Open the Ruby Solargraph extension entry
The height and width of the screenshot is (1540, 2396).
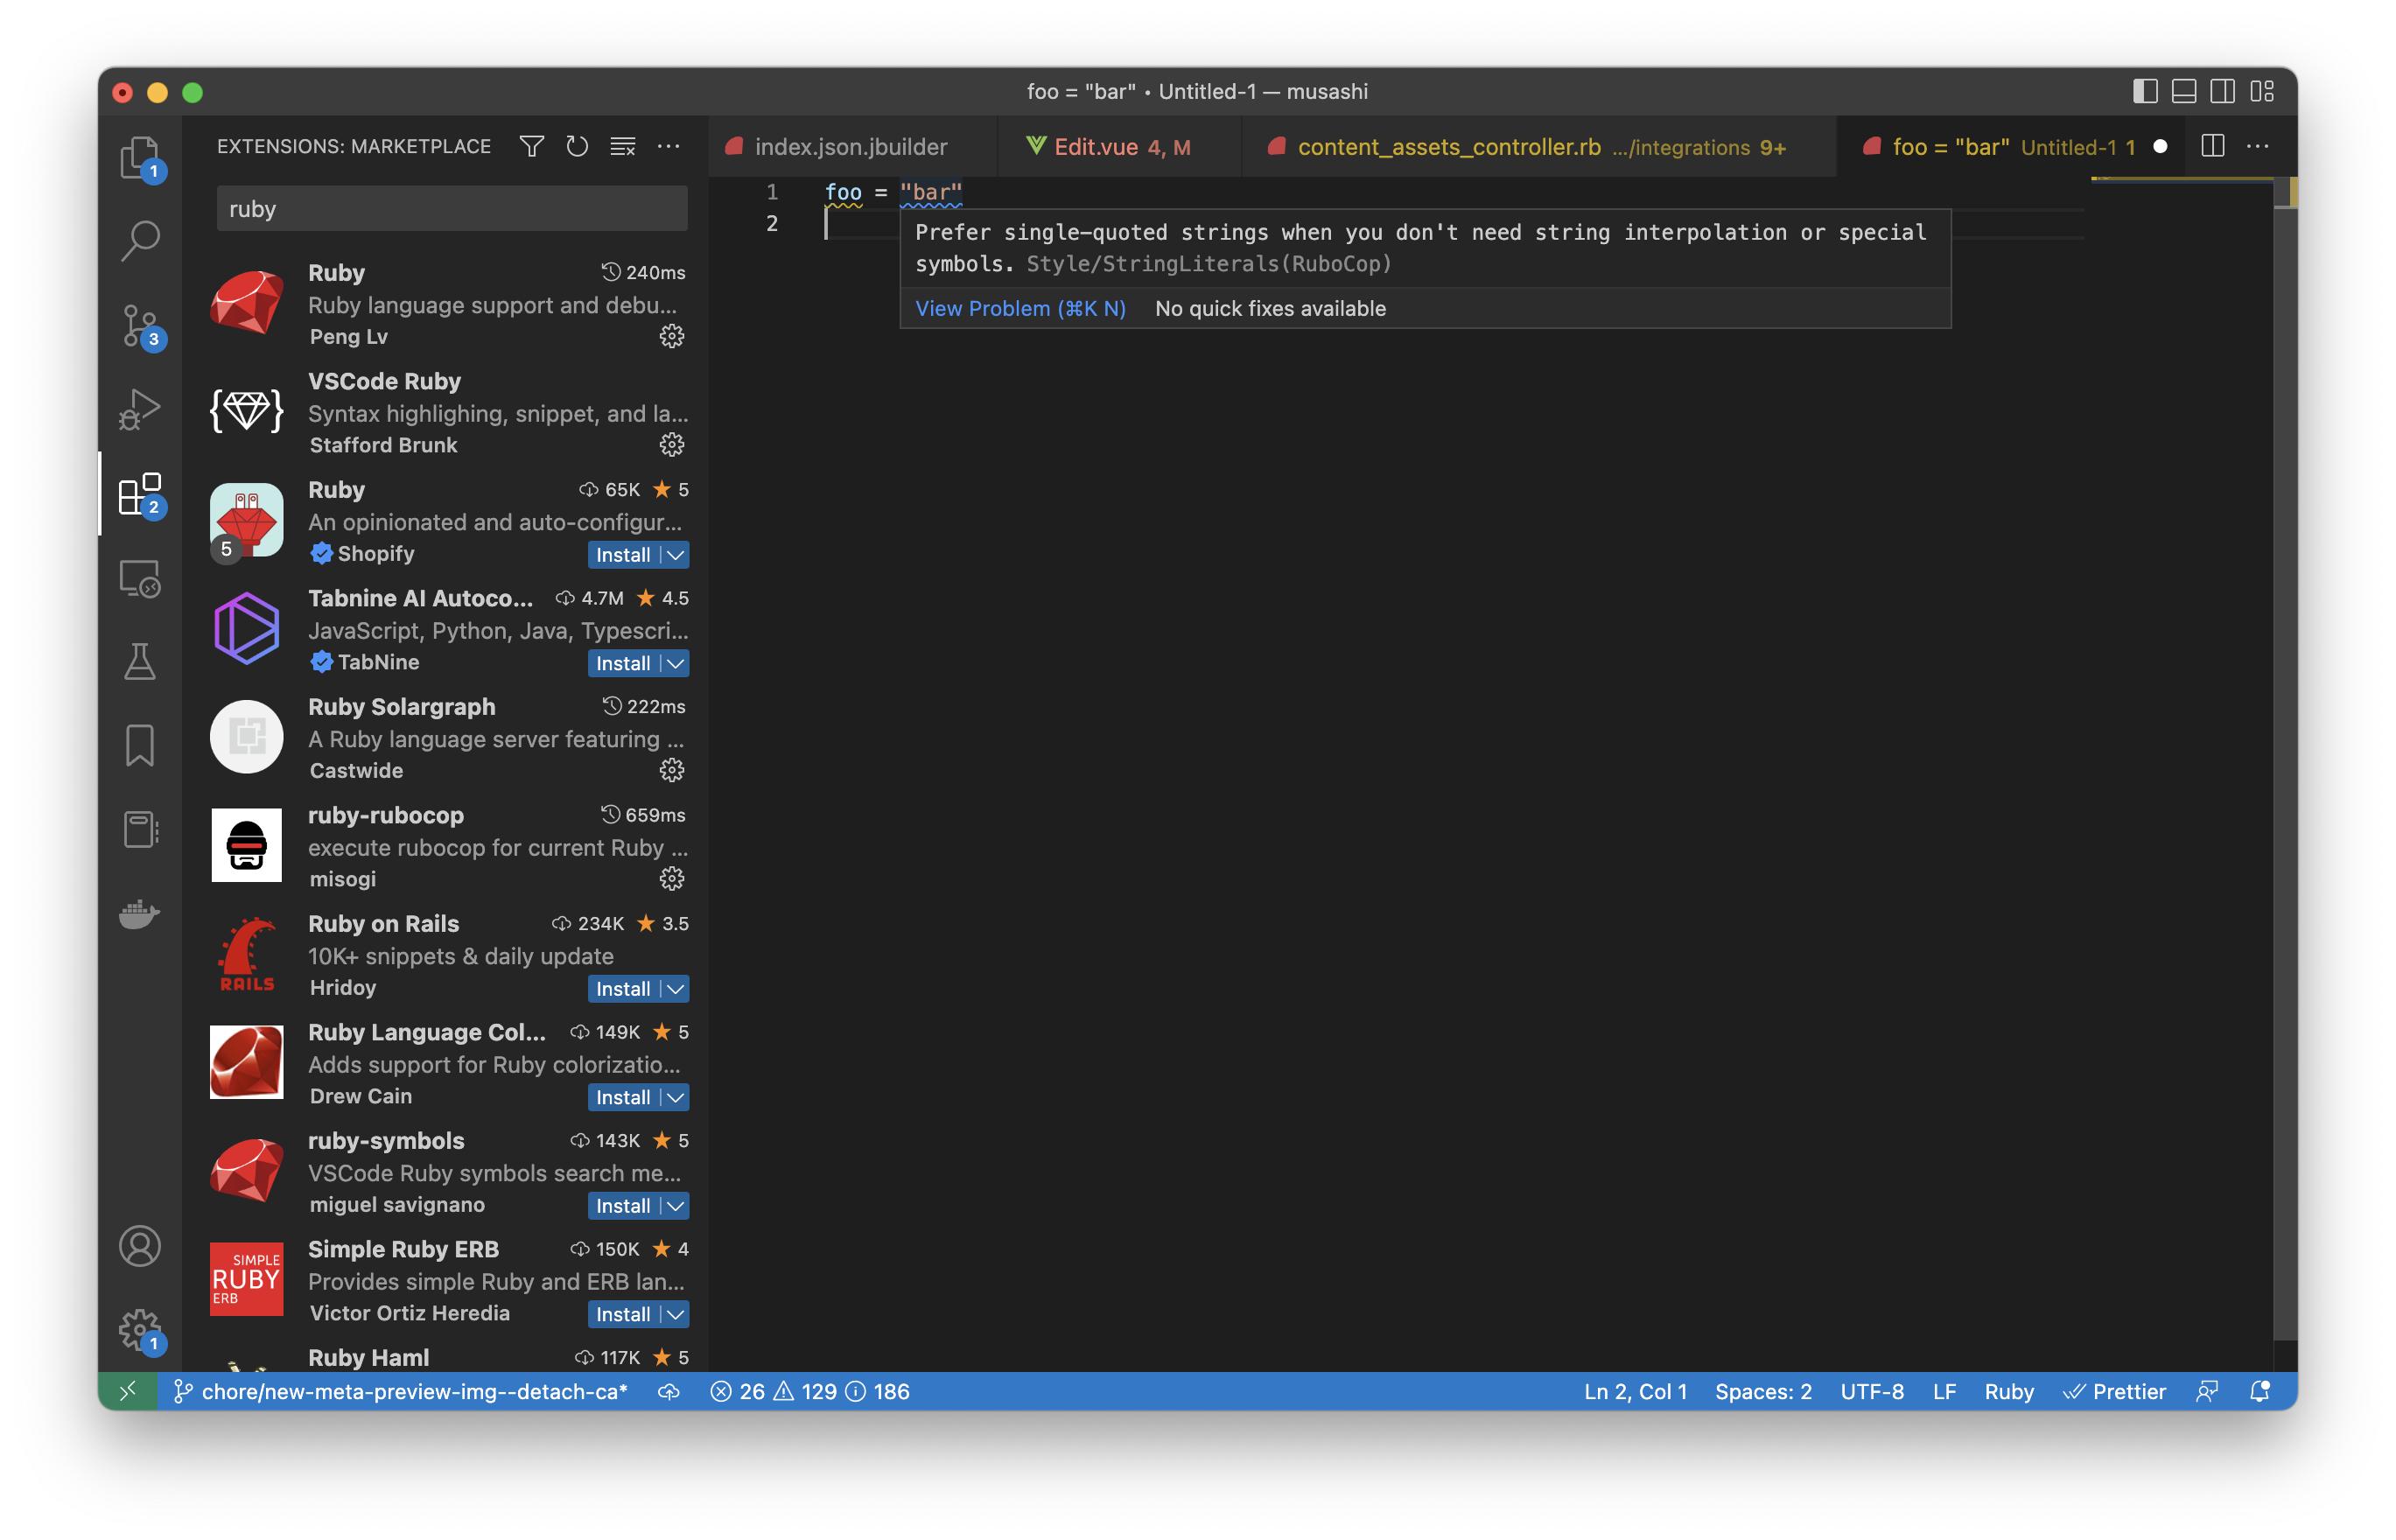click(446, 738)
